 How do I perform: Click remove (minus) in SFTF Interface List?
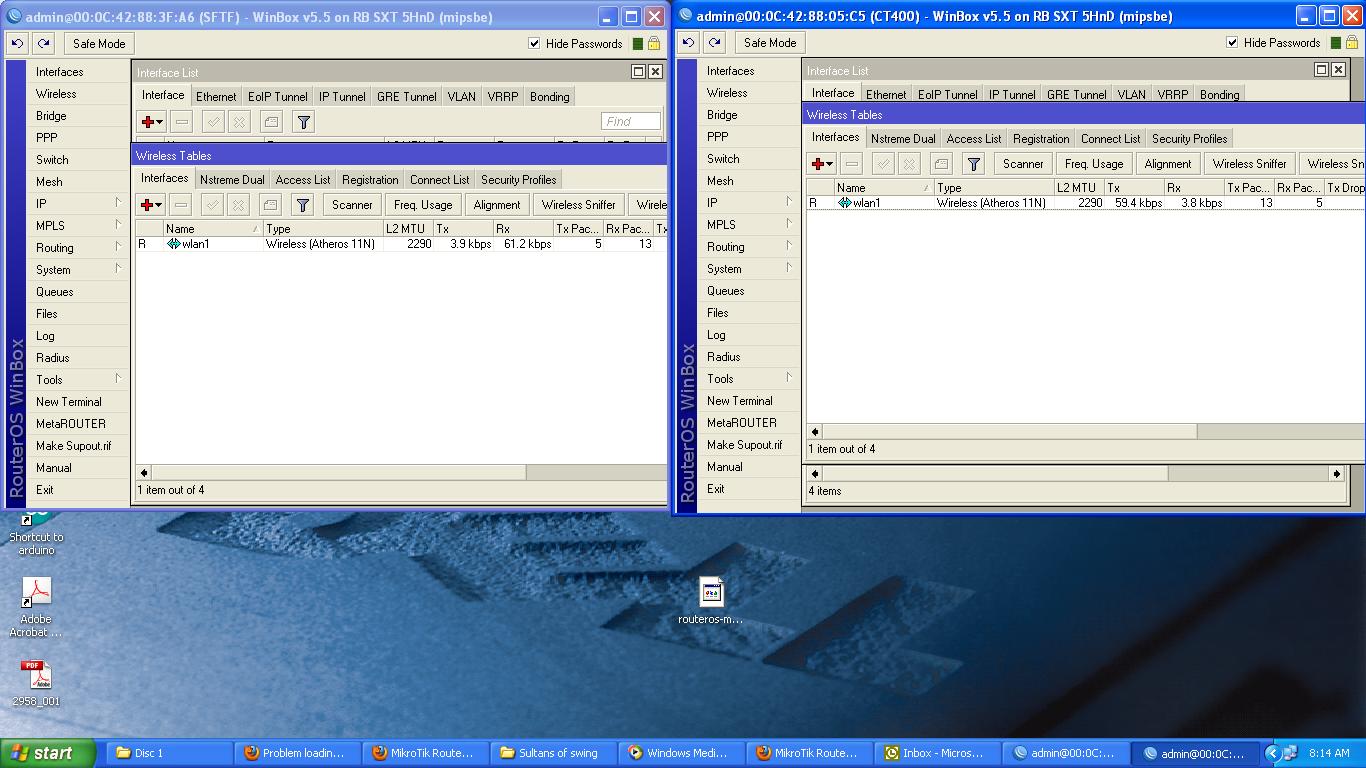coord(181,122)
